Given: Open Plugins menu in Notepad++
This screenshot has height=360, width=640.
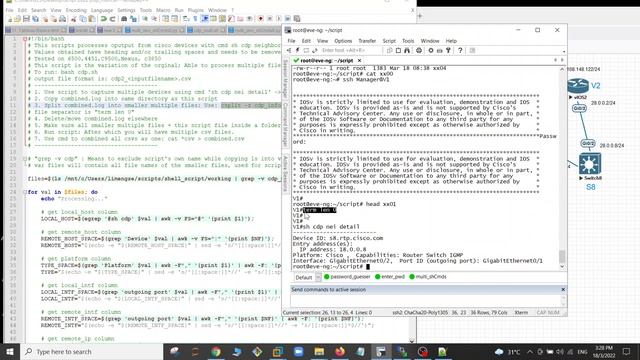Looking at the screenshot, I should [x=196, y=10].
